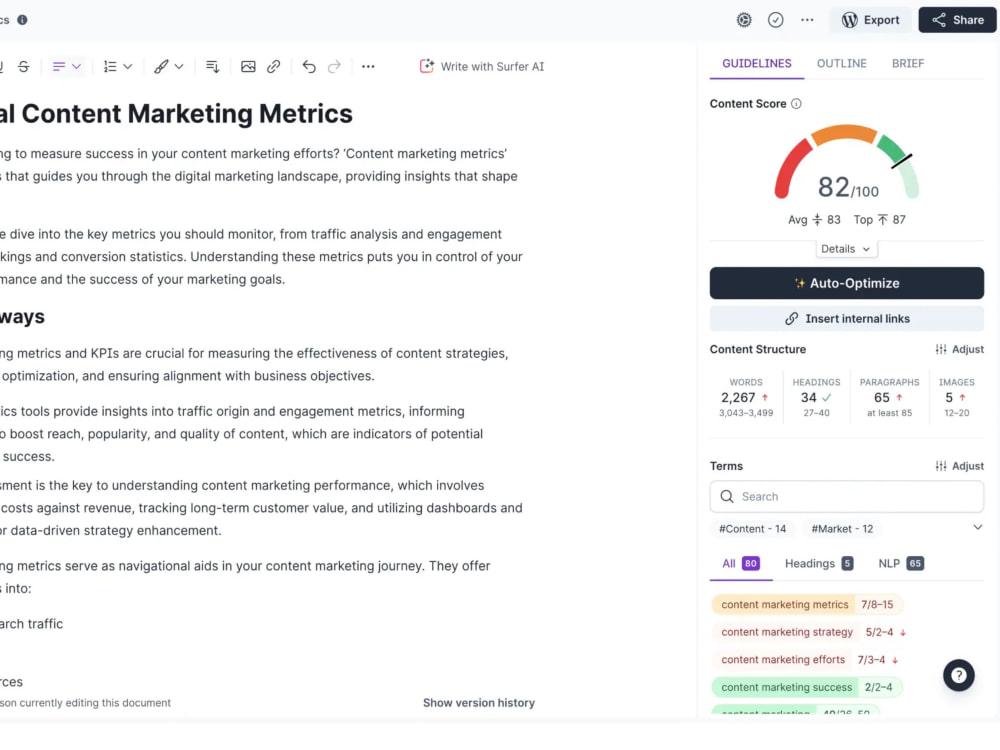Image resolution: width=1000 pixels, height=750 pixels.
Task: Select the NLP terms tab
Action: coord(901,564)
